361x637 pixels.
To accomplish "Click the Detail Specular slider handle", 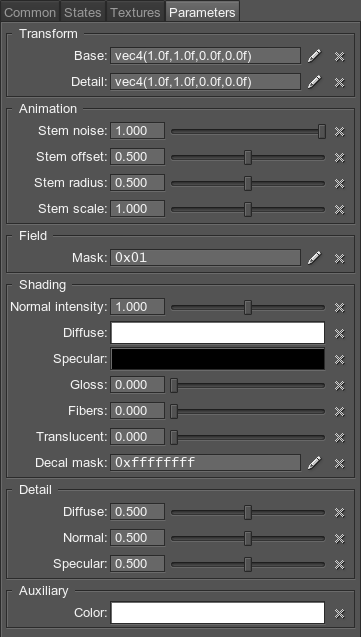I will (248, 565).
